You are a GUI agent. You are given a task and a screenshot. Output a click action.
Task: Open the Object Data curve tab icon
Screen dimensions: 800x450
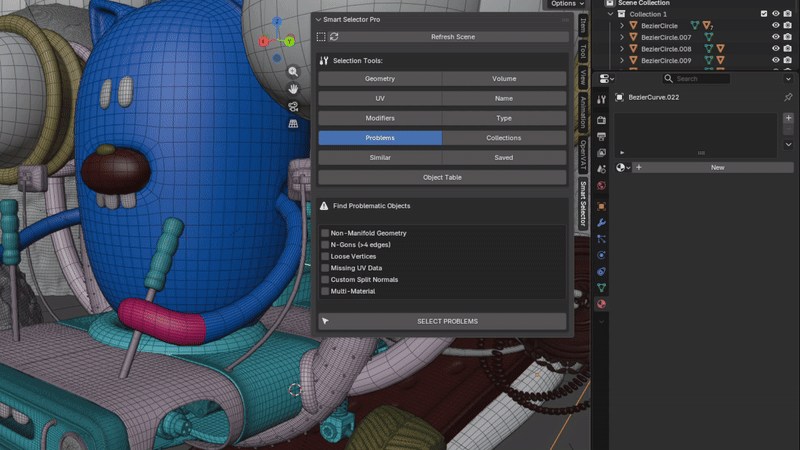[602, 288]
